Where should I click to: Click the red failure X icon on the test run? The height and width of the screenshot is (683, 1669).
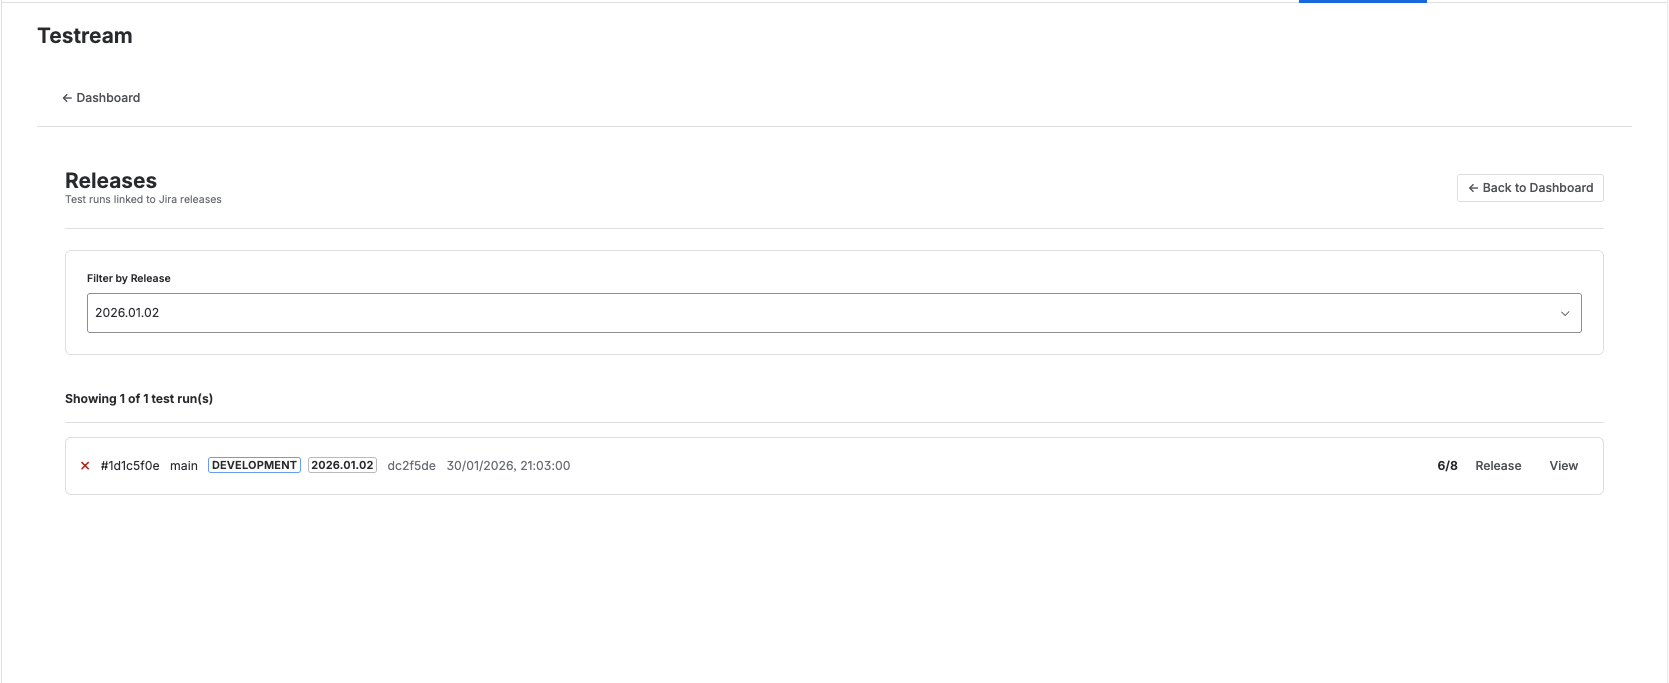85,465
